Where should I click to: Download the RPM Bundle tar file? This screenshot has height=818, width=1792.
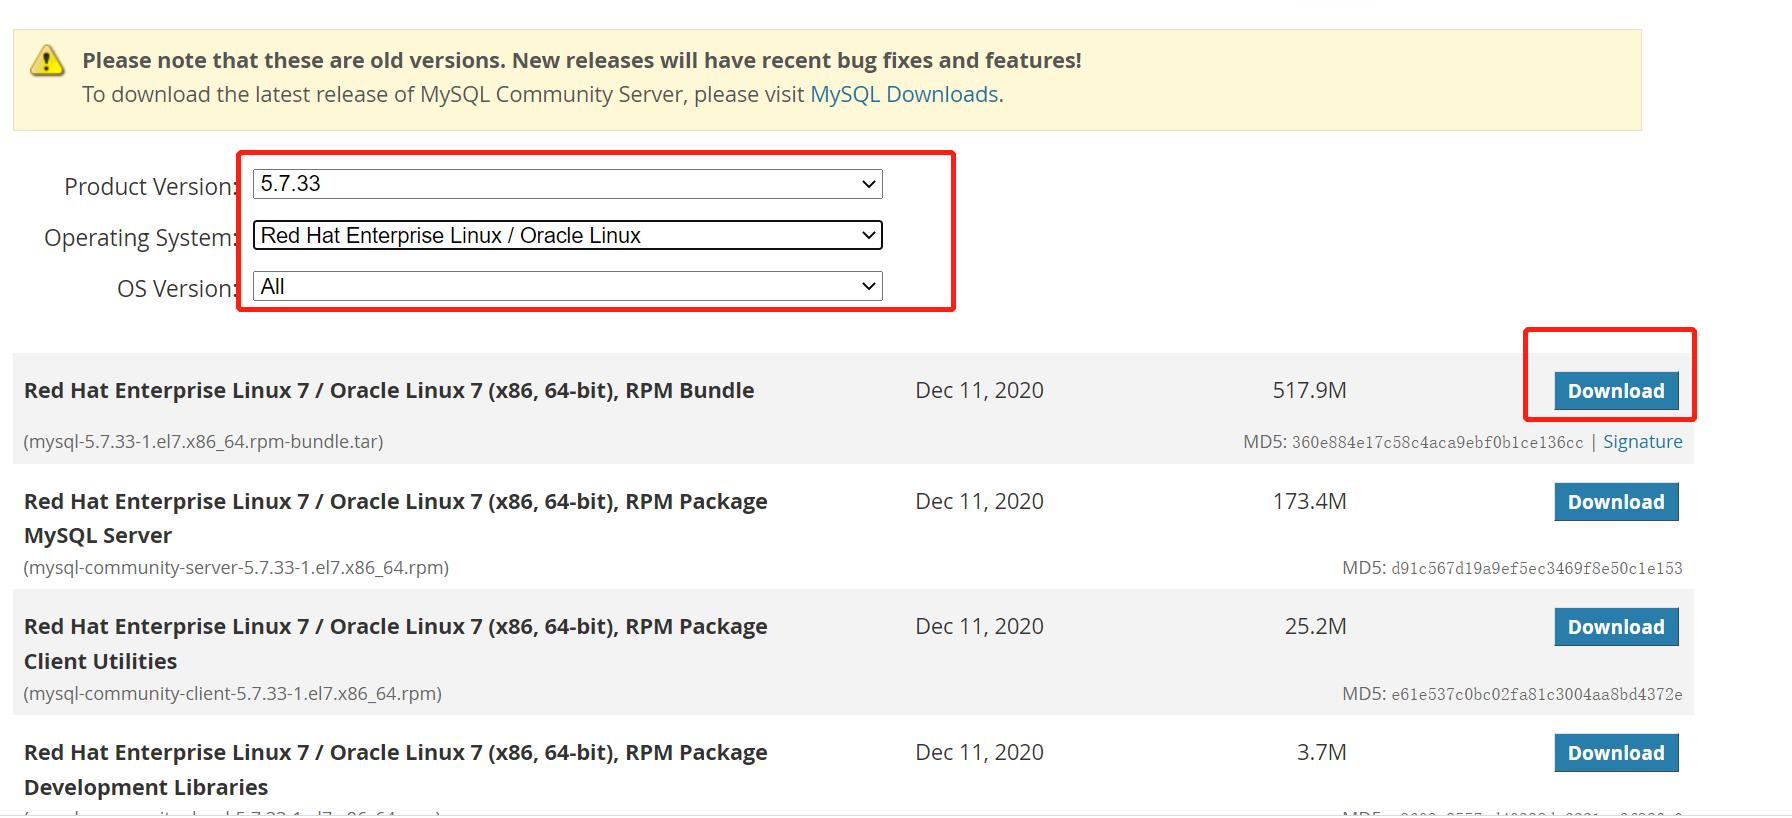pos(1616,391)
